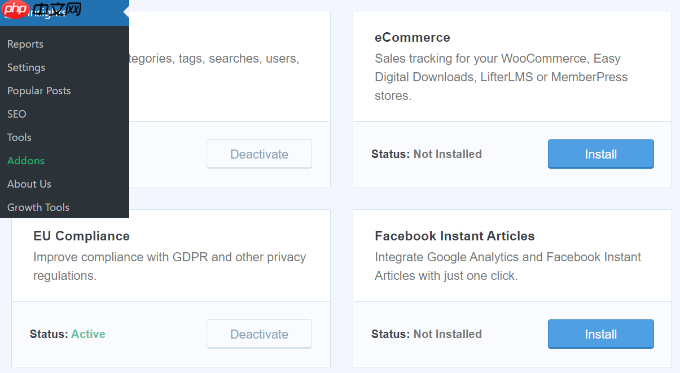Screen dimensions: 680x373
Task: Open Reports in the sidebar menu
Action: (25, 44)
